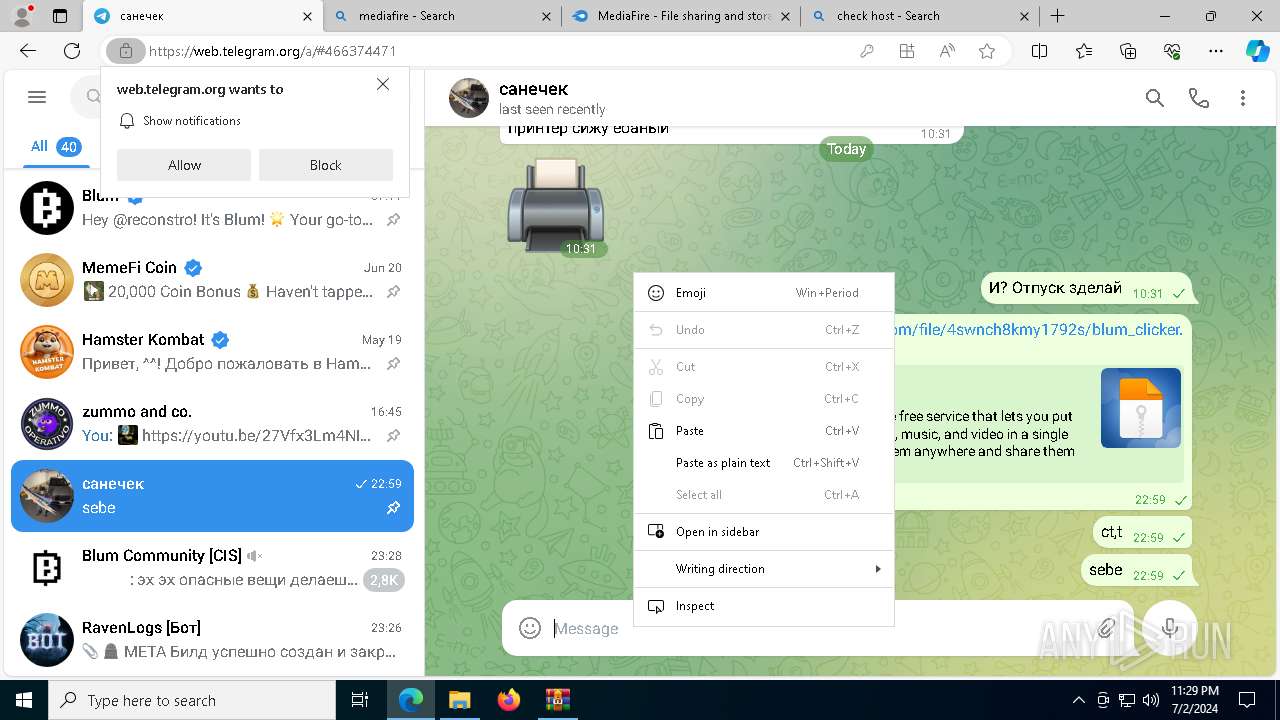
Task: Open the emoji picker in message box
Action: tap(530, 628)
